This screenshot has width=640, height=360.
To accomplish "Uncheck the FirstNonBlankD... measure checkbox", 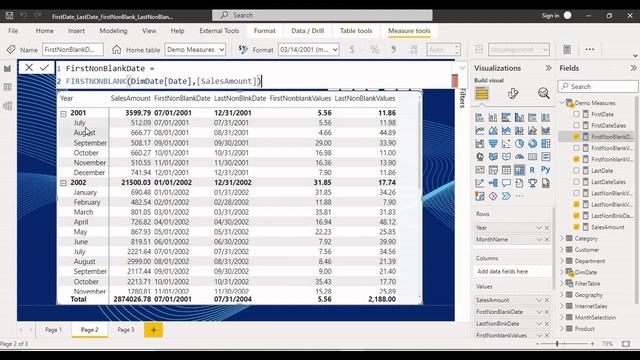I will [x=576, y=137].
